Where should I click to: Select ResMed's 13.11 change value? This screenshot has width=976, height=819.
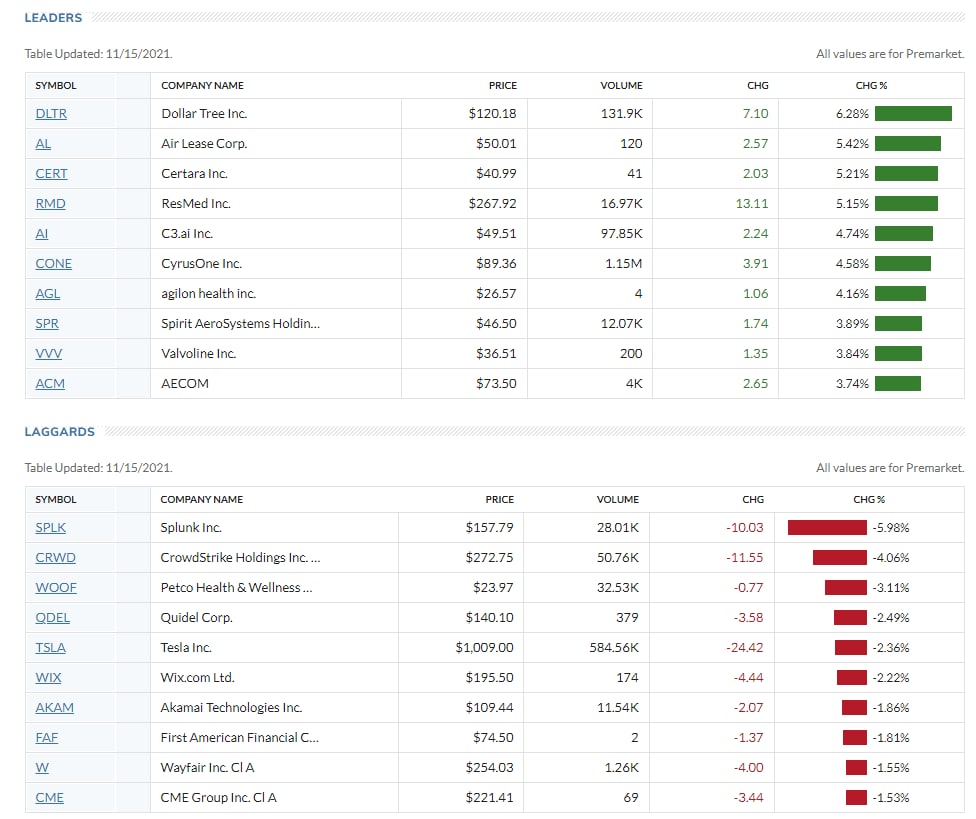(752, 204)
